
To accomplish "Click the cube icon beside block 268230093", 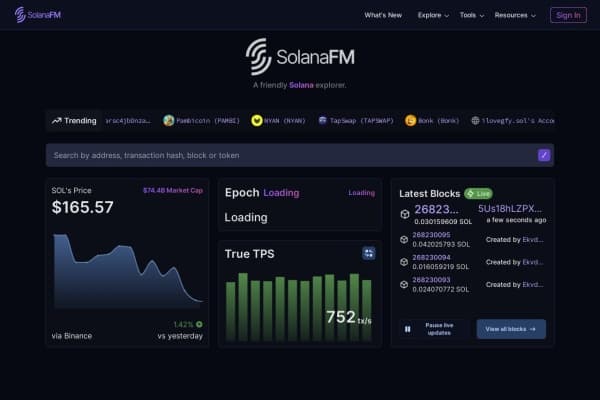I will click(404, 285).
